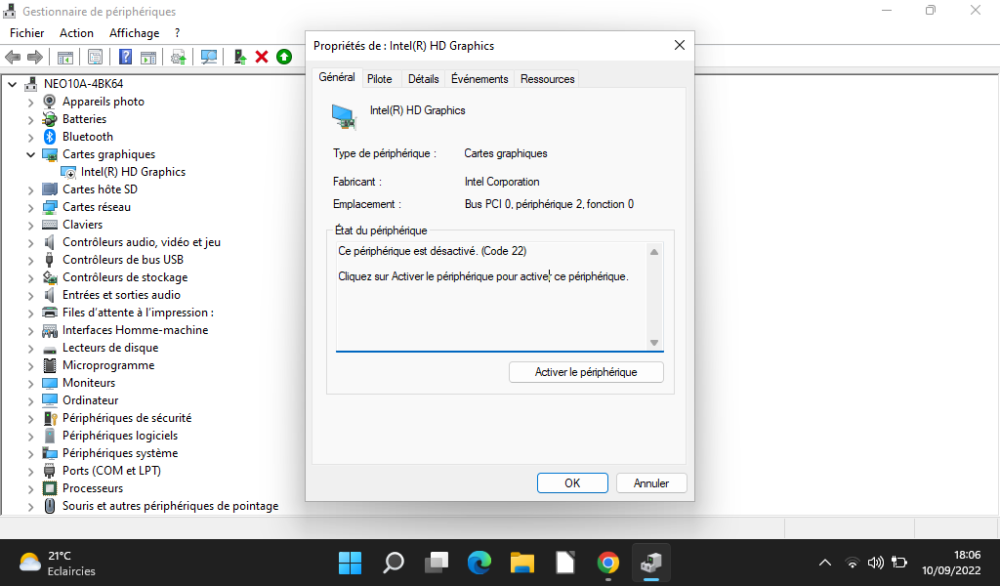Click the Forward arrow in the toolbar
This screenshot has width=1000, height=586.
click(x=35, y=57)
